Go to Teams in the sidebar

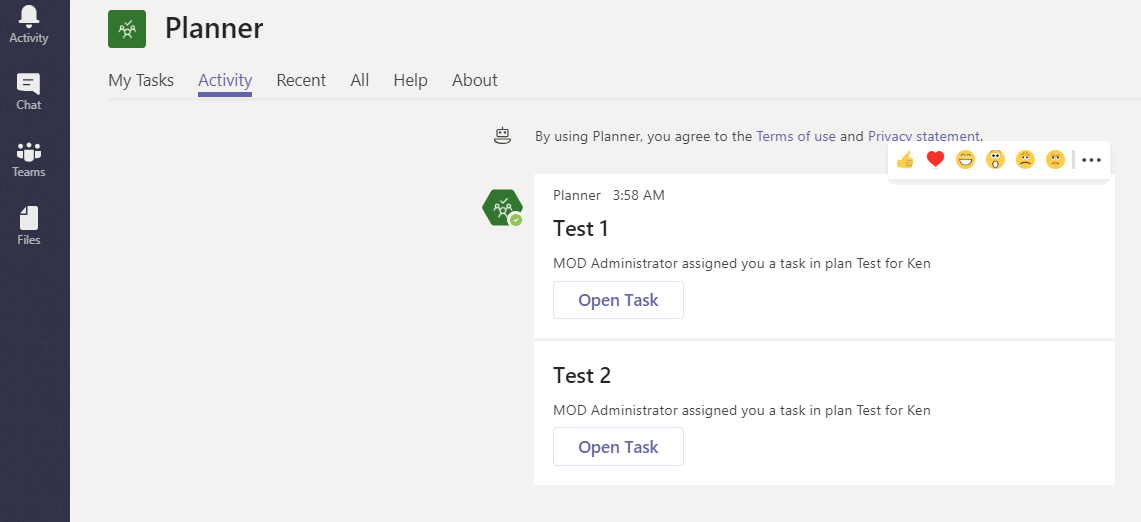coord(28,159)
